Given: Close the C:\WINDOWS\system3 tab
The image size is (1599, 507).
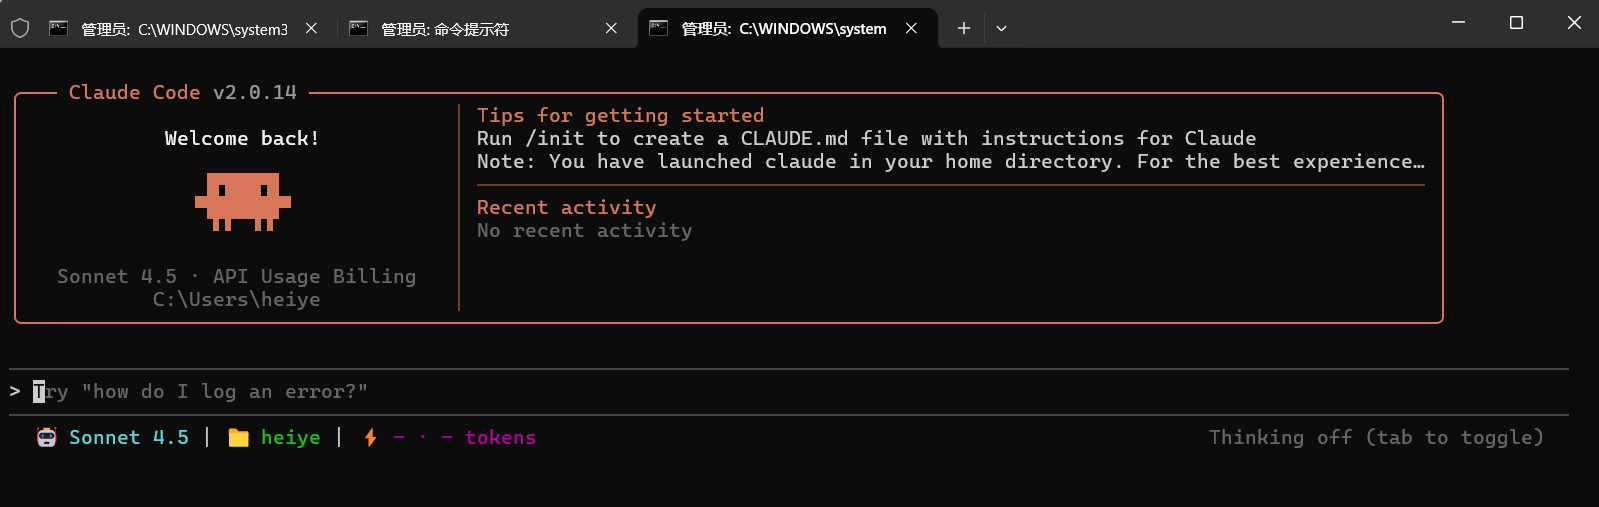Looking at the screenshot, I should click(x=311, y=28).
